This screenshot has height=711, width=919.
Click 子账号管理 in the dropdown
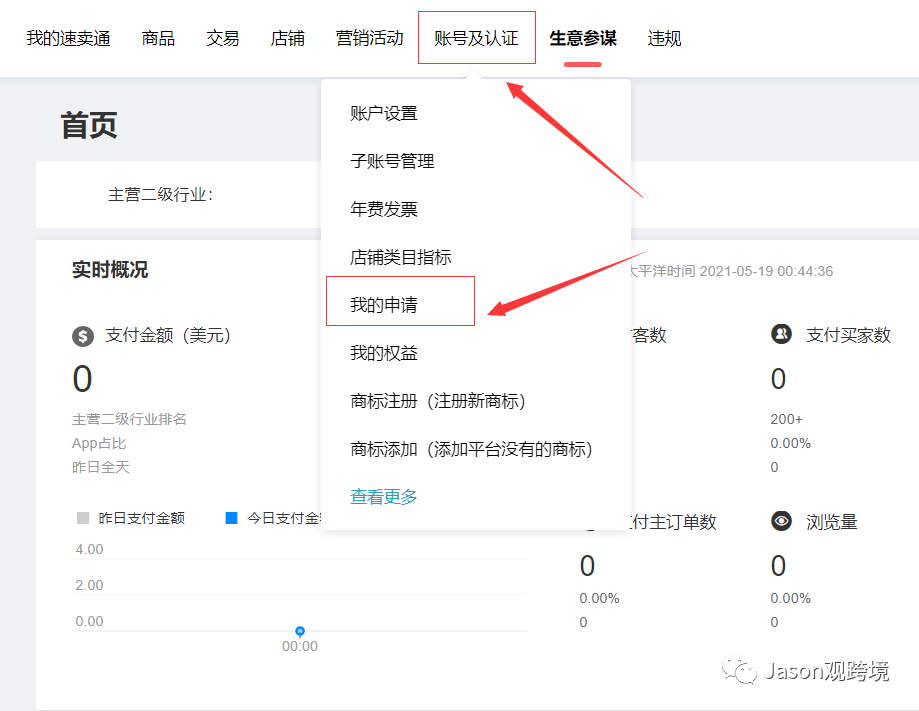click(x=391, y=161)
